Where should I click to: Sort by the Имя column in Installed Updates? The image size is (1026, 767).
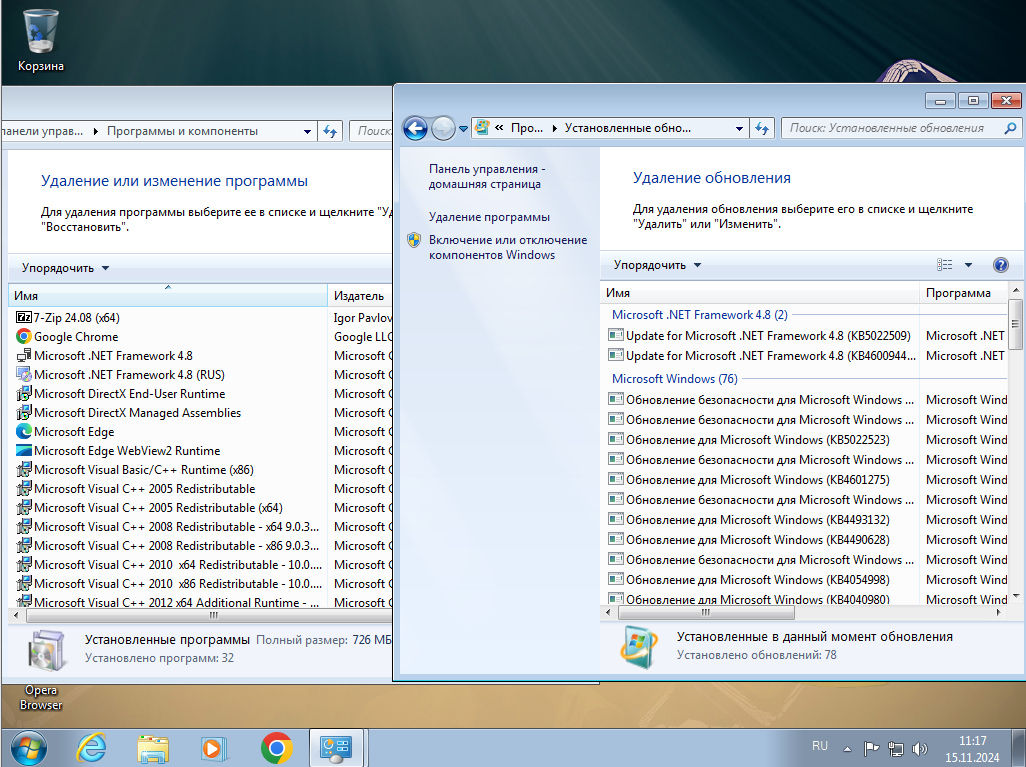(759, 293)
